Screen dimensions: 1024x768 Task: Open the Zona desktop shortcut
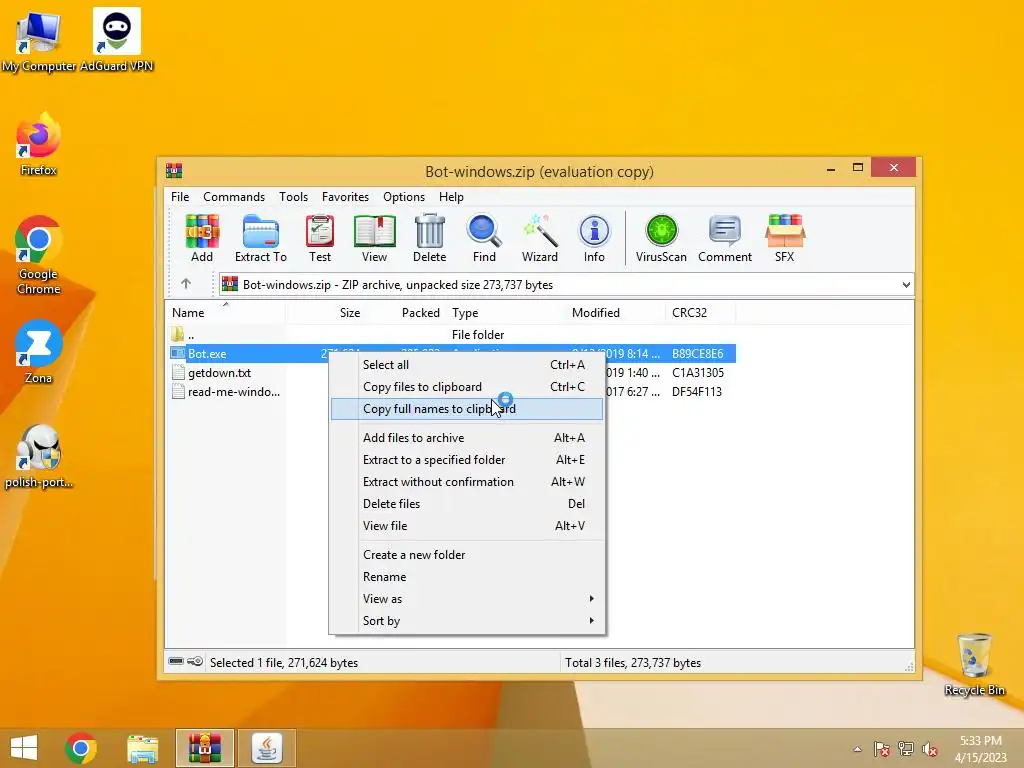point(39,353)
